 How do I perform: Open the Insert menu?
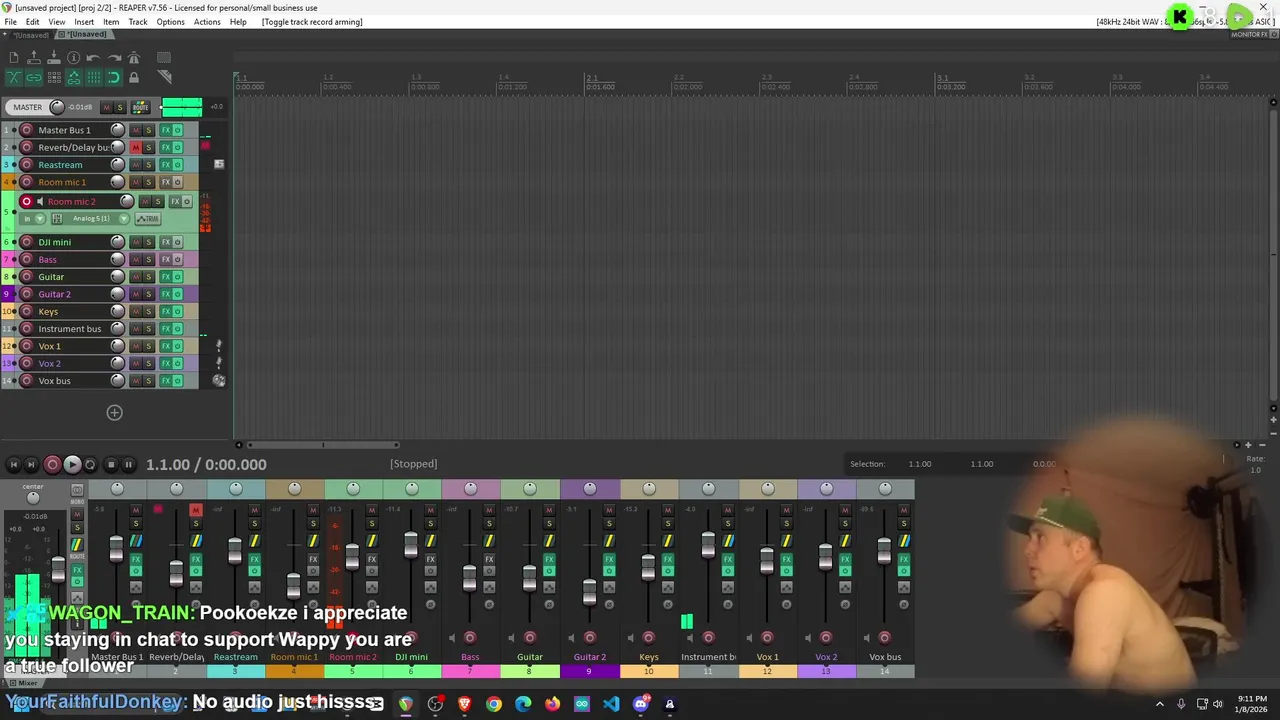coord(84,22)
